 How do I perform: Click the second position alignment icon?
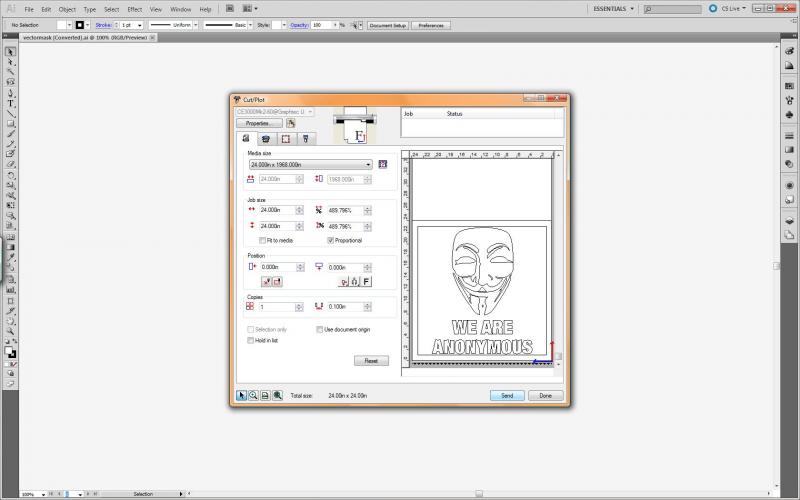(x=277, y=282)
